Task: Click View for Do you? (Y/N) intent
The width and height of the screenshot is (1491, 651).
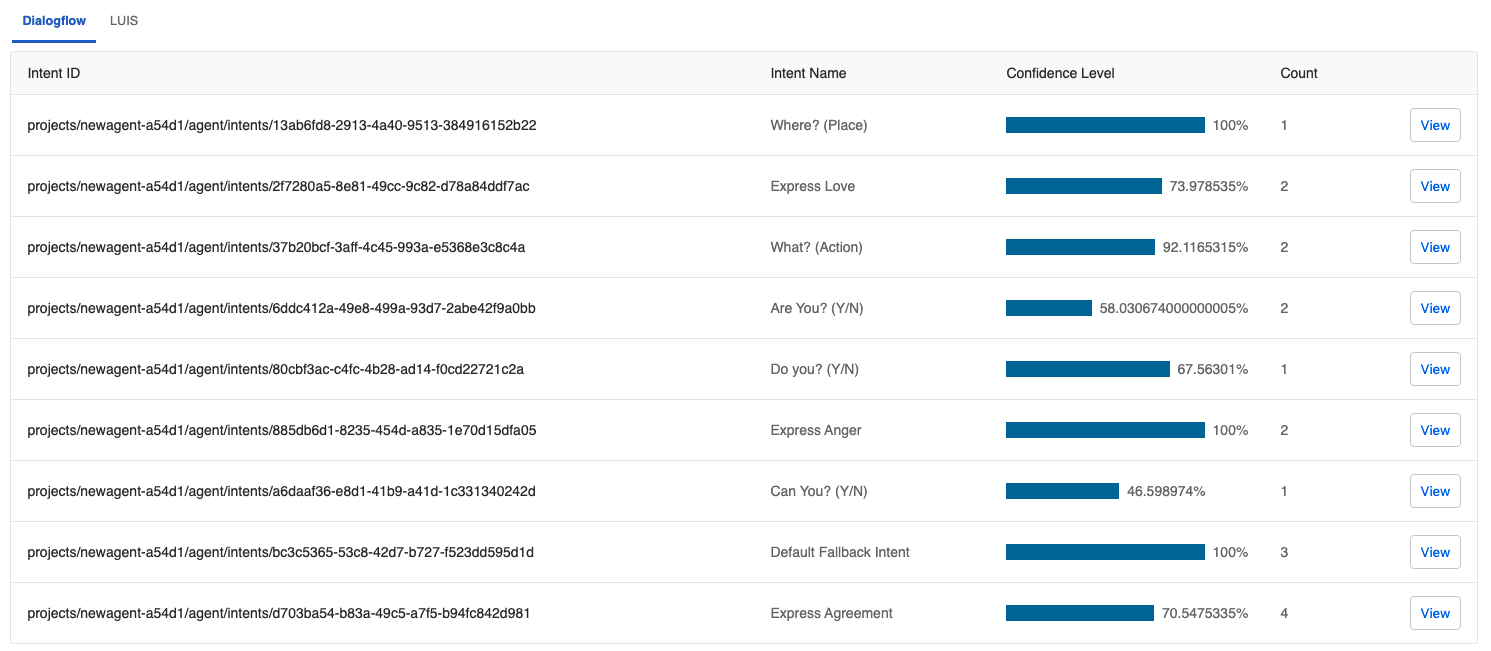Action: [x=1435, y=369]
